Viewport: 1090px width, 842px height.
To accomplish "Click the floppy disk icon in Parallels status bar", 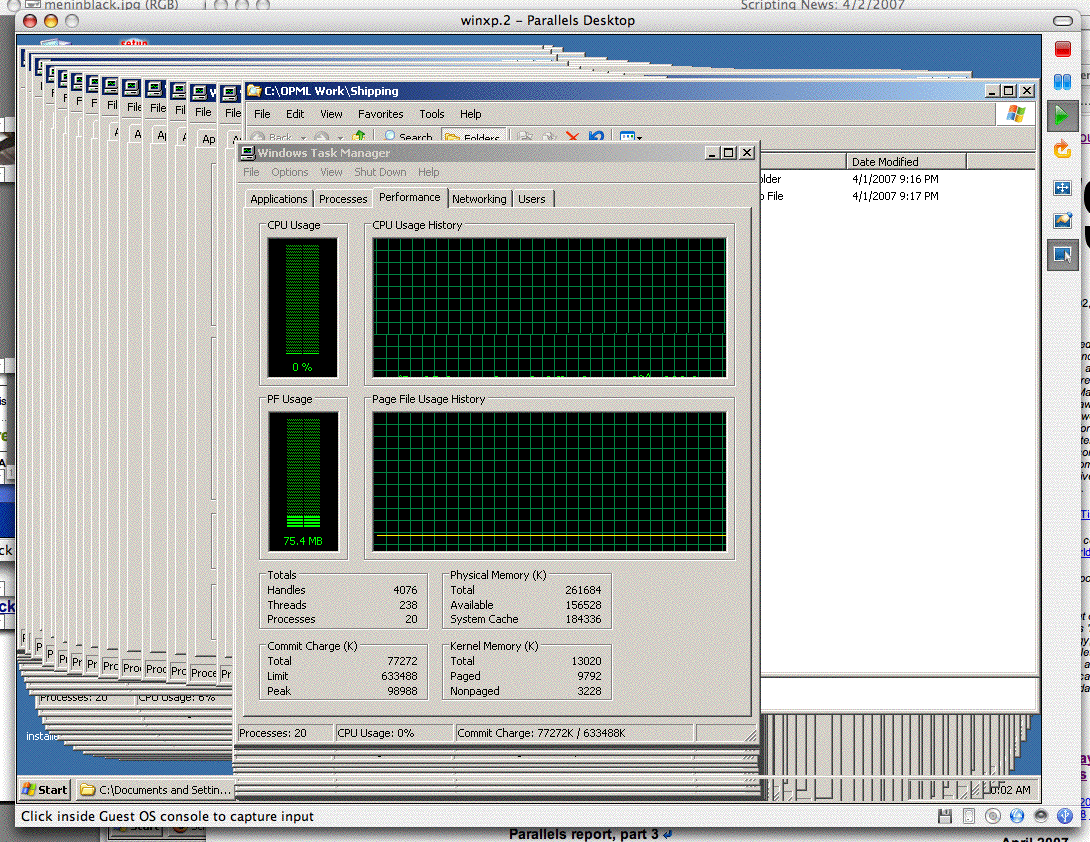I will coord(945,817).
